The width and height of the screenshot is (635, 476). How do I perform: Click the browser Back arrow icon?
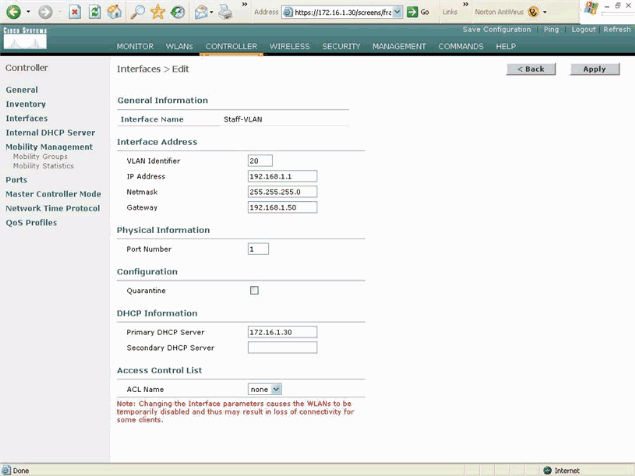pyautogui.click(x=13, y=12)
